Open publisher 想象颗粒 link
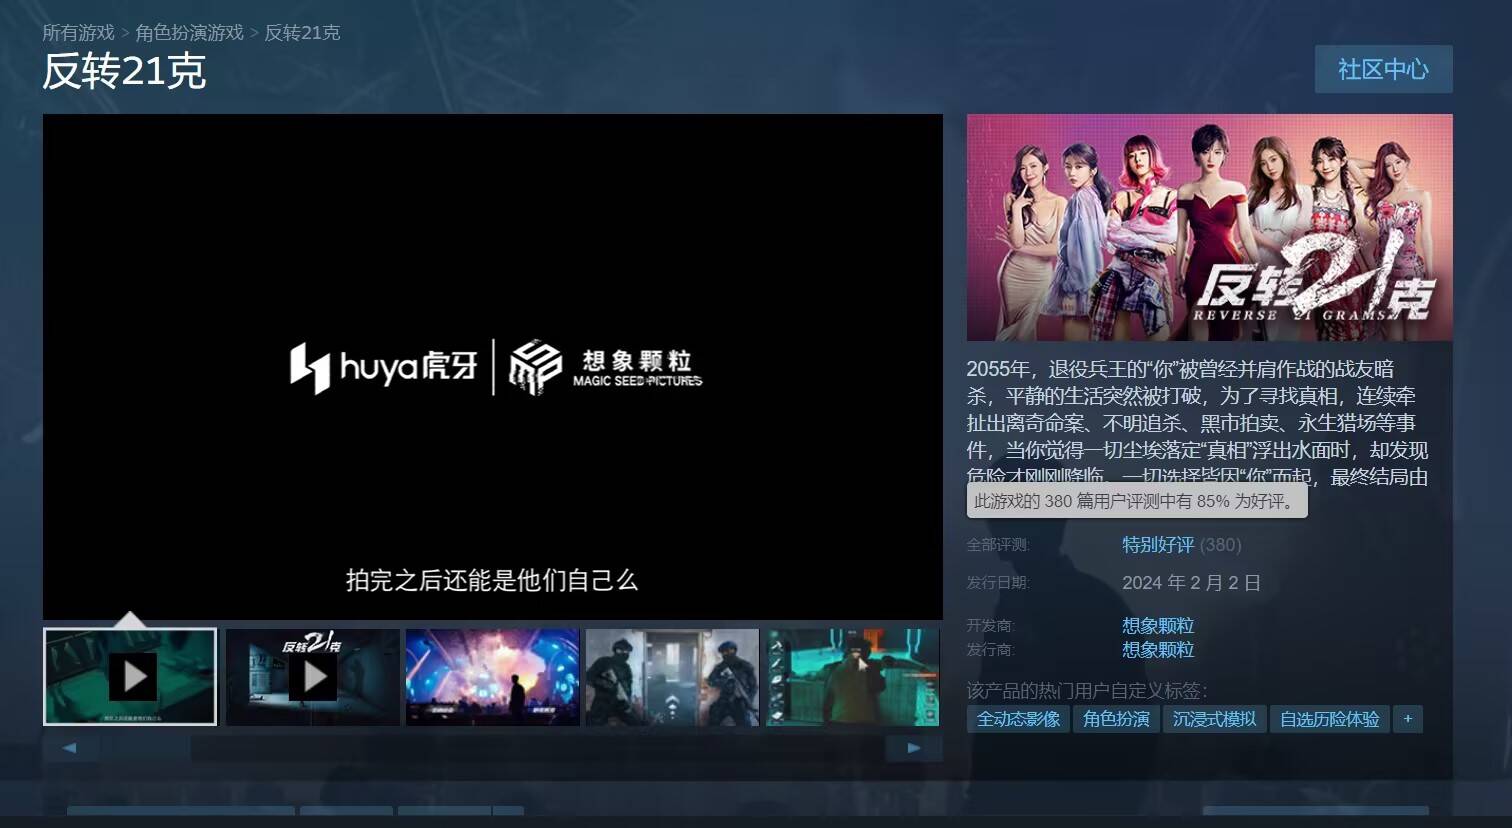1512x828 pixels. tap(1158, 650)
